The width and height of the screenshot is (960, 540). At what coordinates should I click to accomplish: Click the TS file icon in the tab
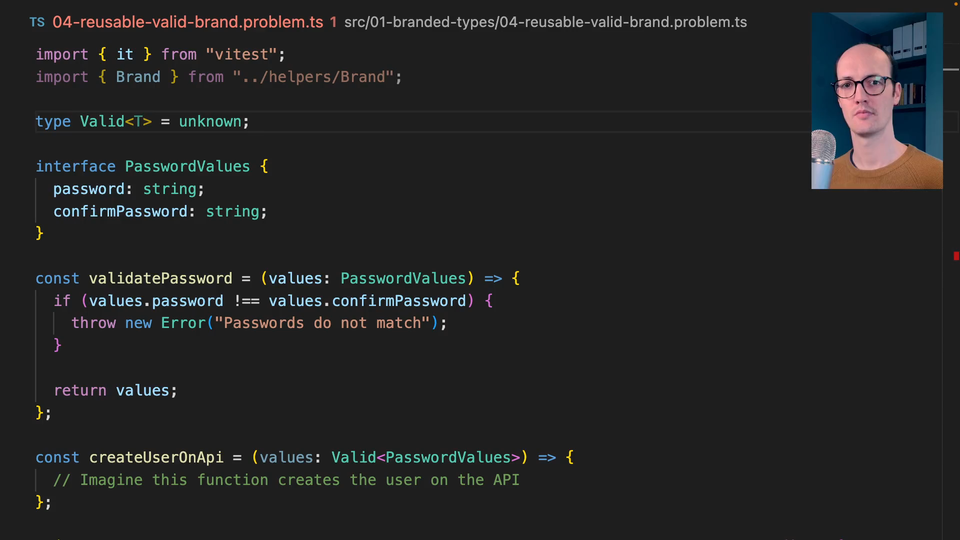(36, 22)
